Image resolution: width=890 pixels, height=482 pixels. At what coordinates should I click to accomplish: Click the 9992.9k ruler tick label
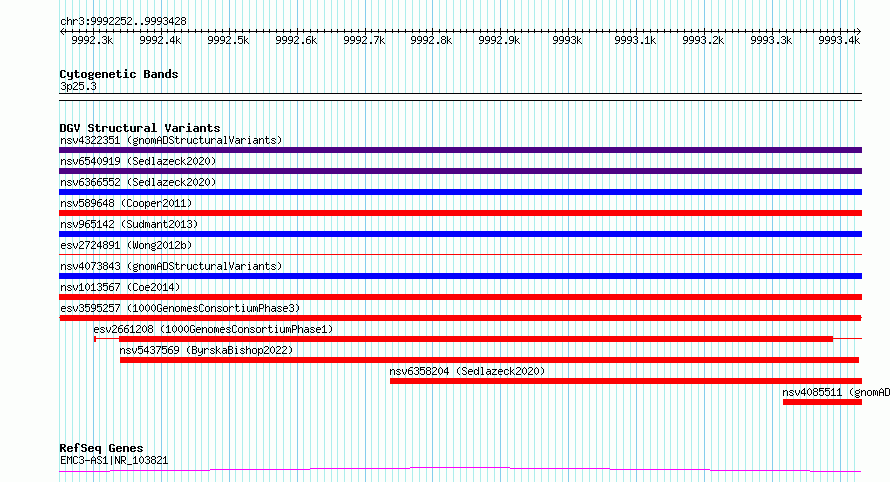[499, 40]
